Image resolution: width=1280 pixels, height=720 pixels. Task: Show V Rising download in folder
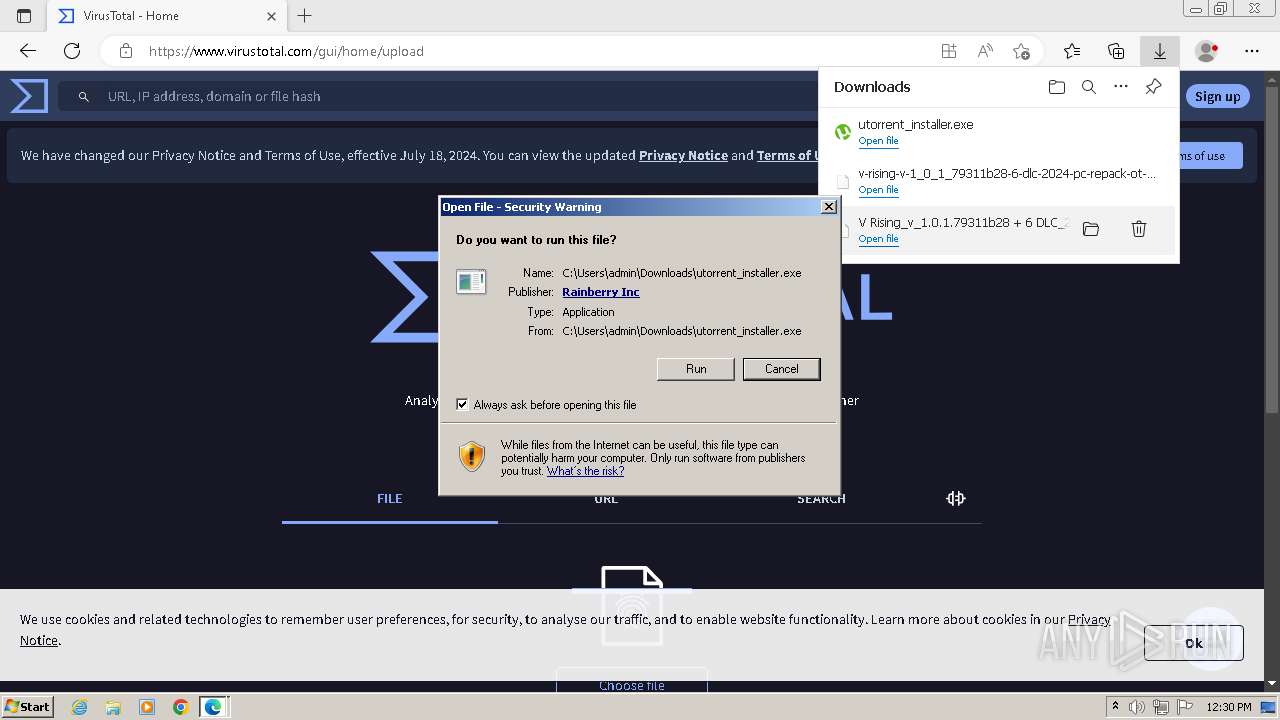click(1091, 229)
